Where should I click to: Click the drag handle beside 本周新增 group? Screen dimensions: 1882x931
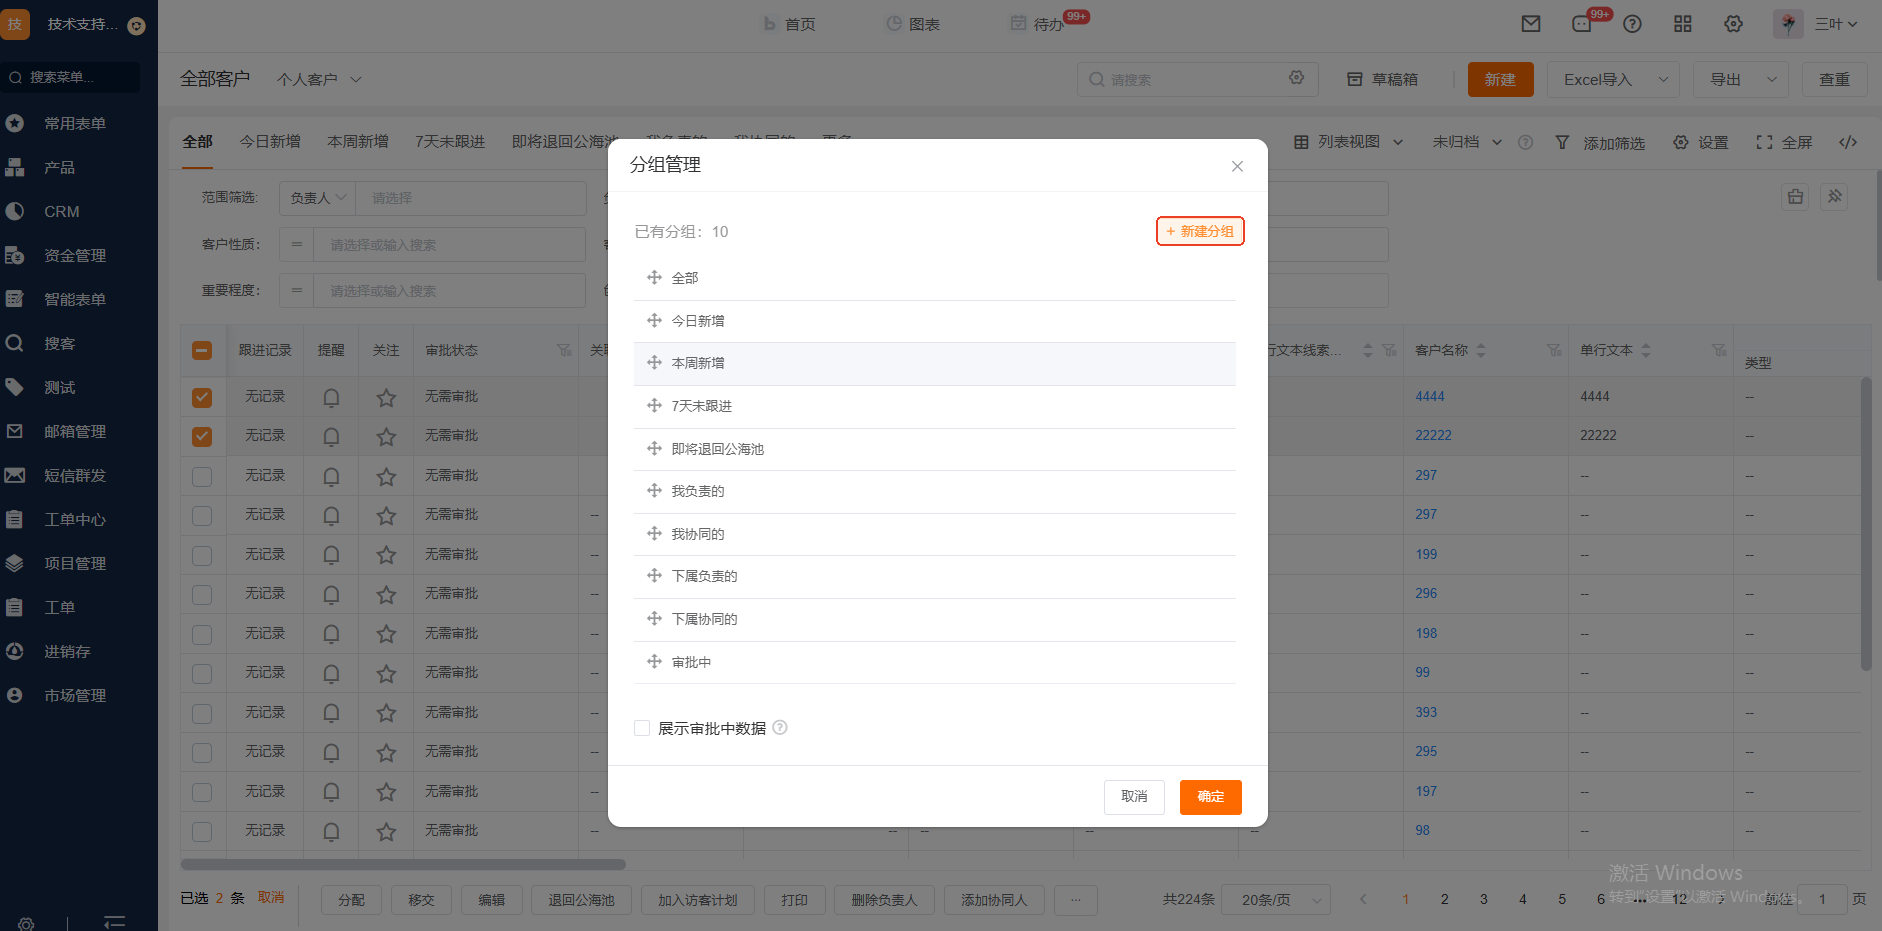click(x=654, y=363)
